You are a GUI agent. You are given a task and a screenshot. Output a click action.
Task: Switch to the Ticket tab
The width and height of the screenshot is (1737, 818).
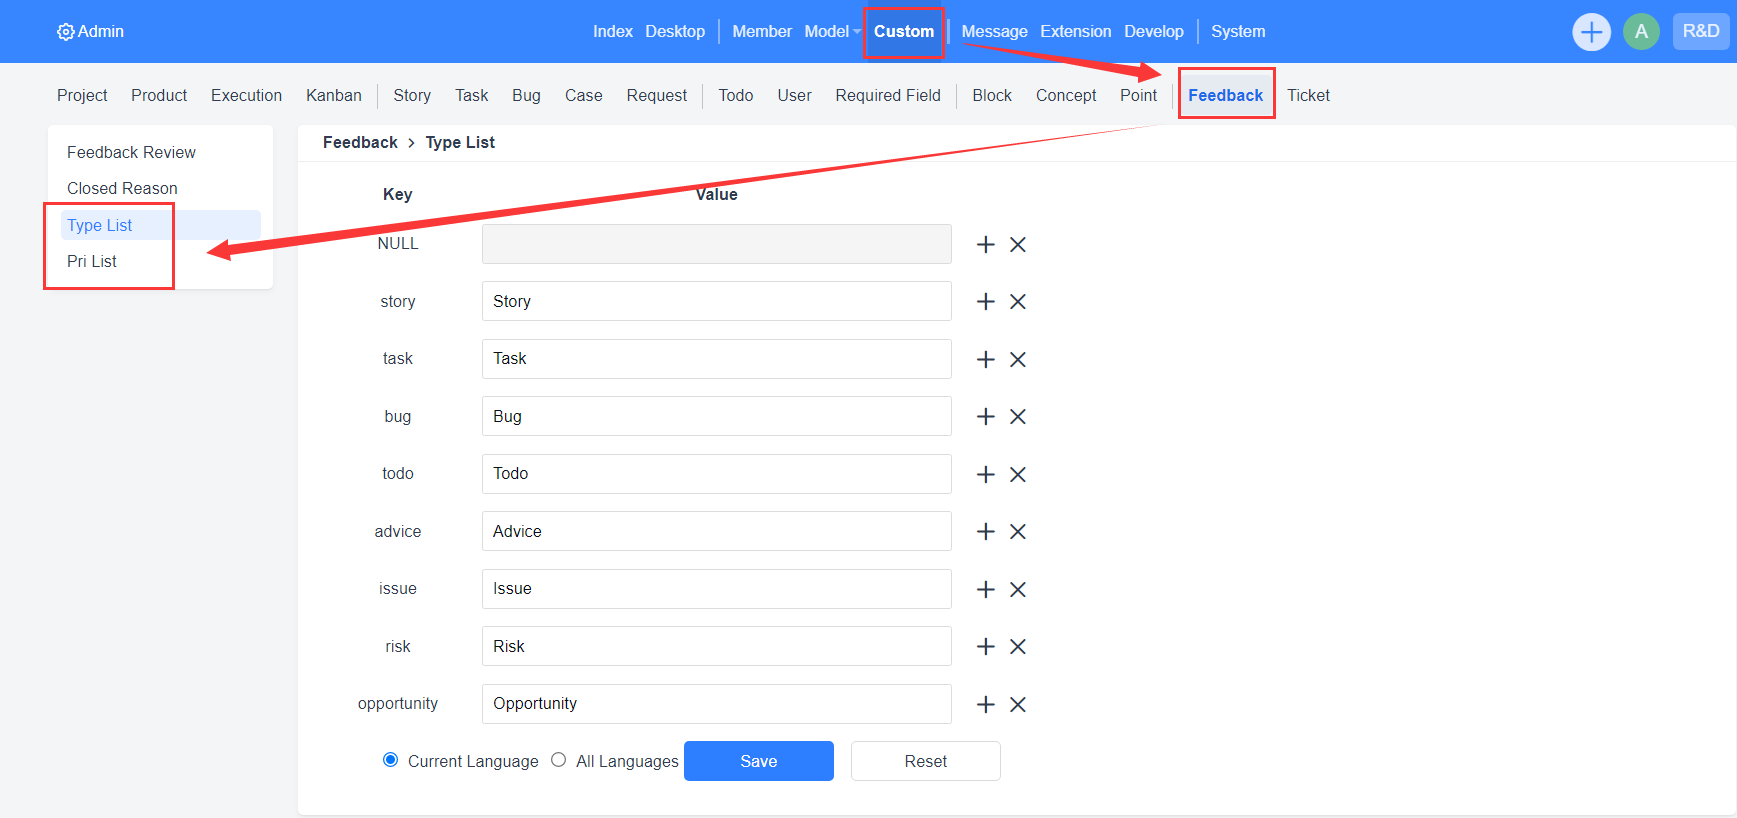coord(1307,95)
